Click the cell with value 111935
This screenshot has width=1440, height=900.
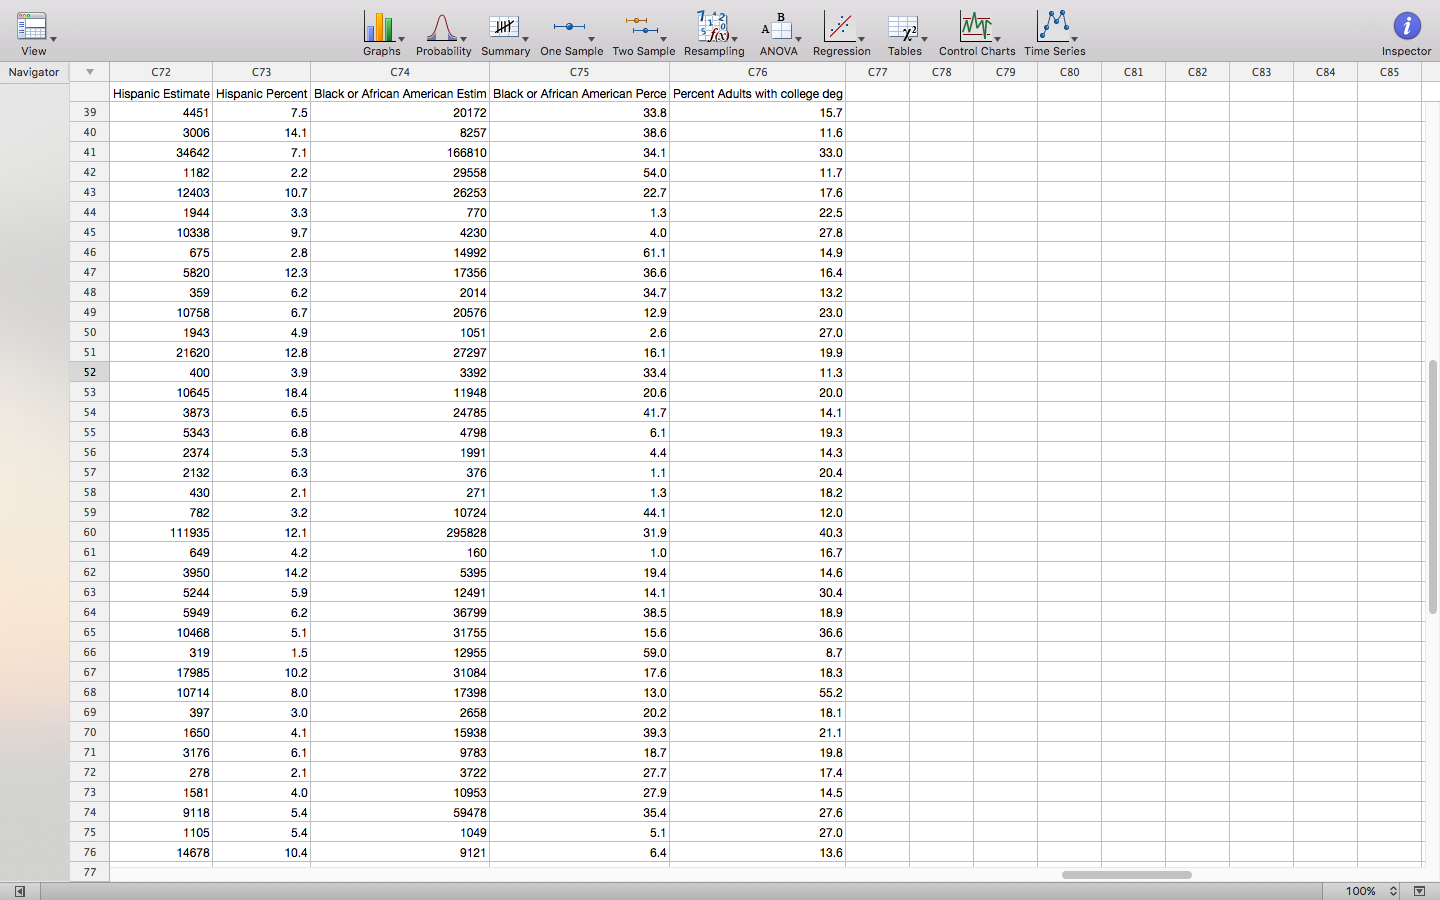click(161, 532)
